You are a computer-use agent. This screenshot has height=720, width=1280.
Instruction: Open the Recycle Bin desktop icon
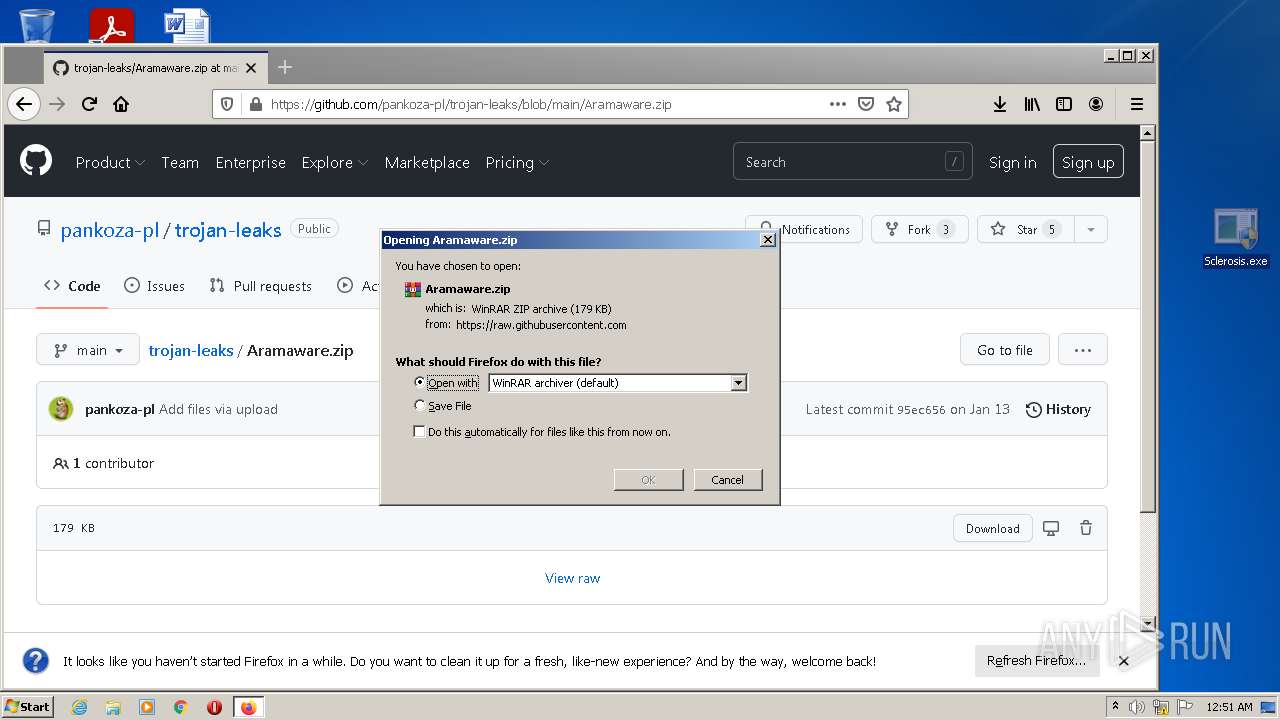pyautogui.click(x=37, y=24)
